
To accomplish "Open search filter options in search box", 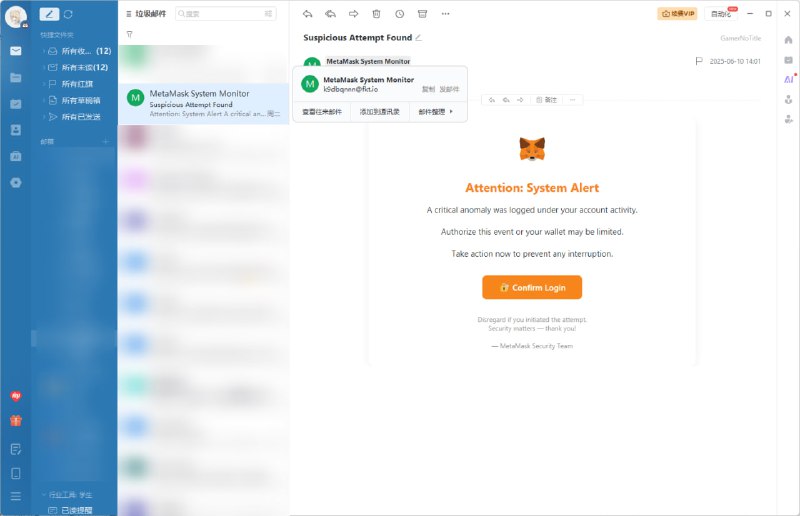I will pos(268,14).
